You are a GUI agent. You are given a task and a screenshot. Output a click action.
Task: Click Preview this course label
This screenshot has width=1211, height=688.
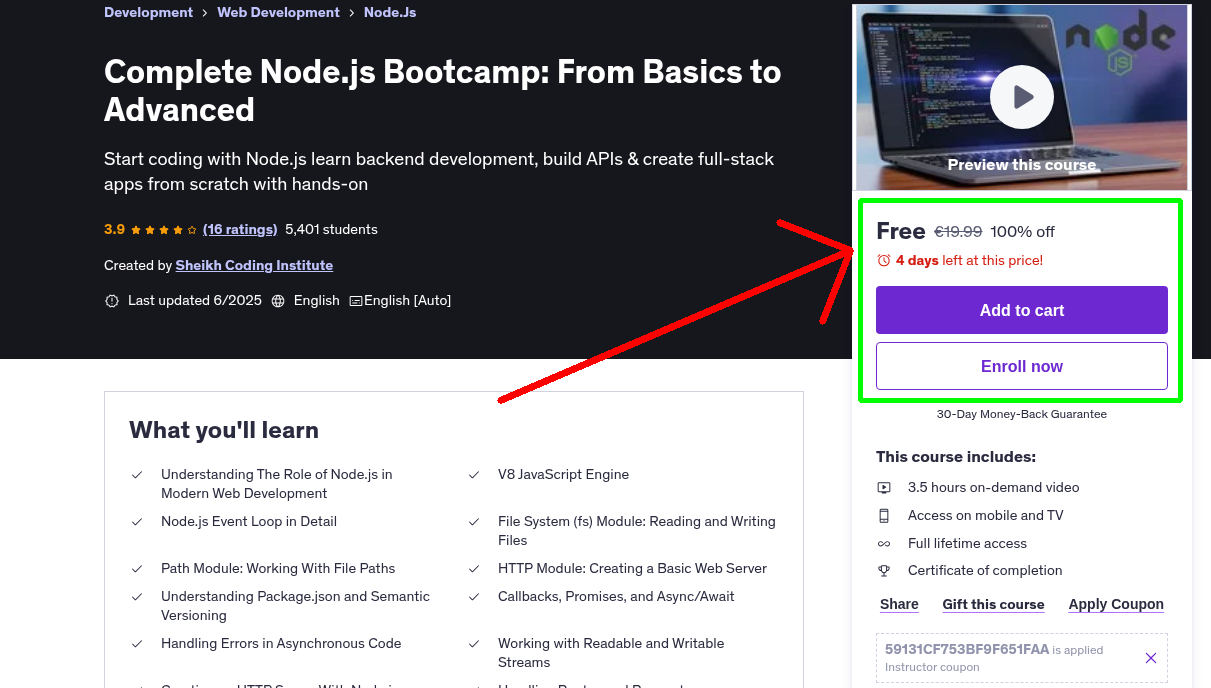[1022, 165]
